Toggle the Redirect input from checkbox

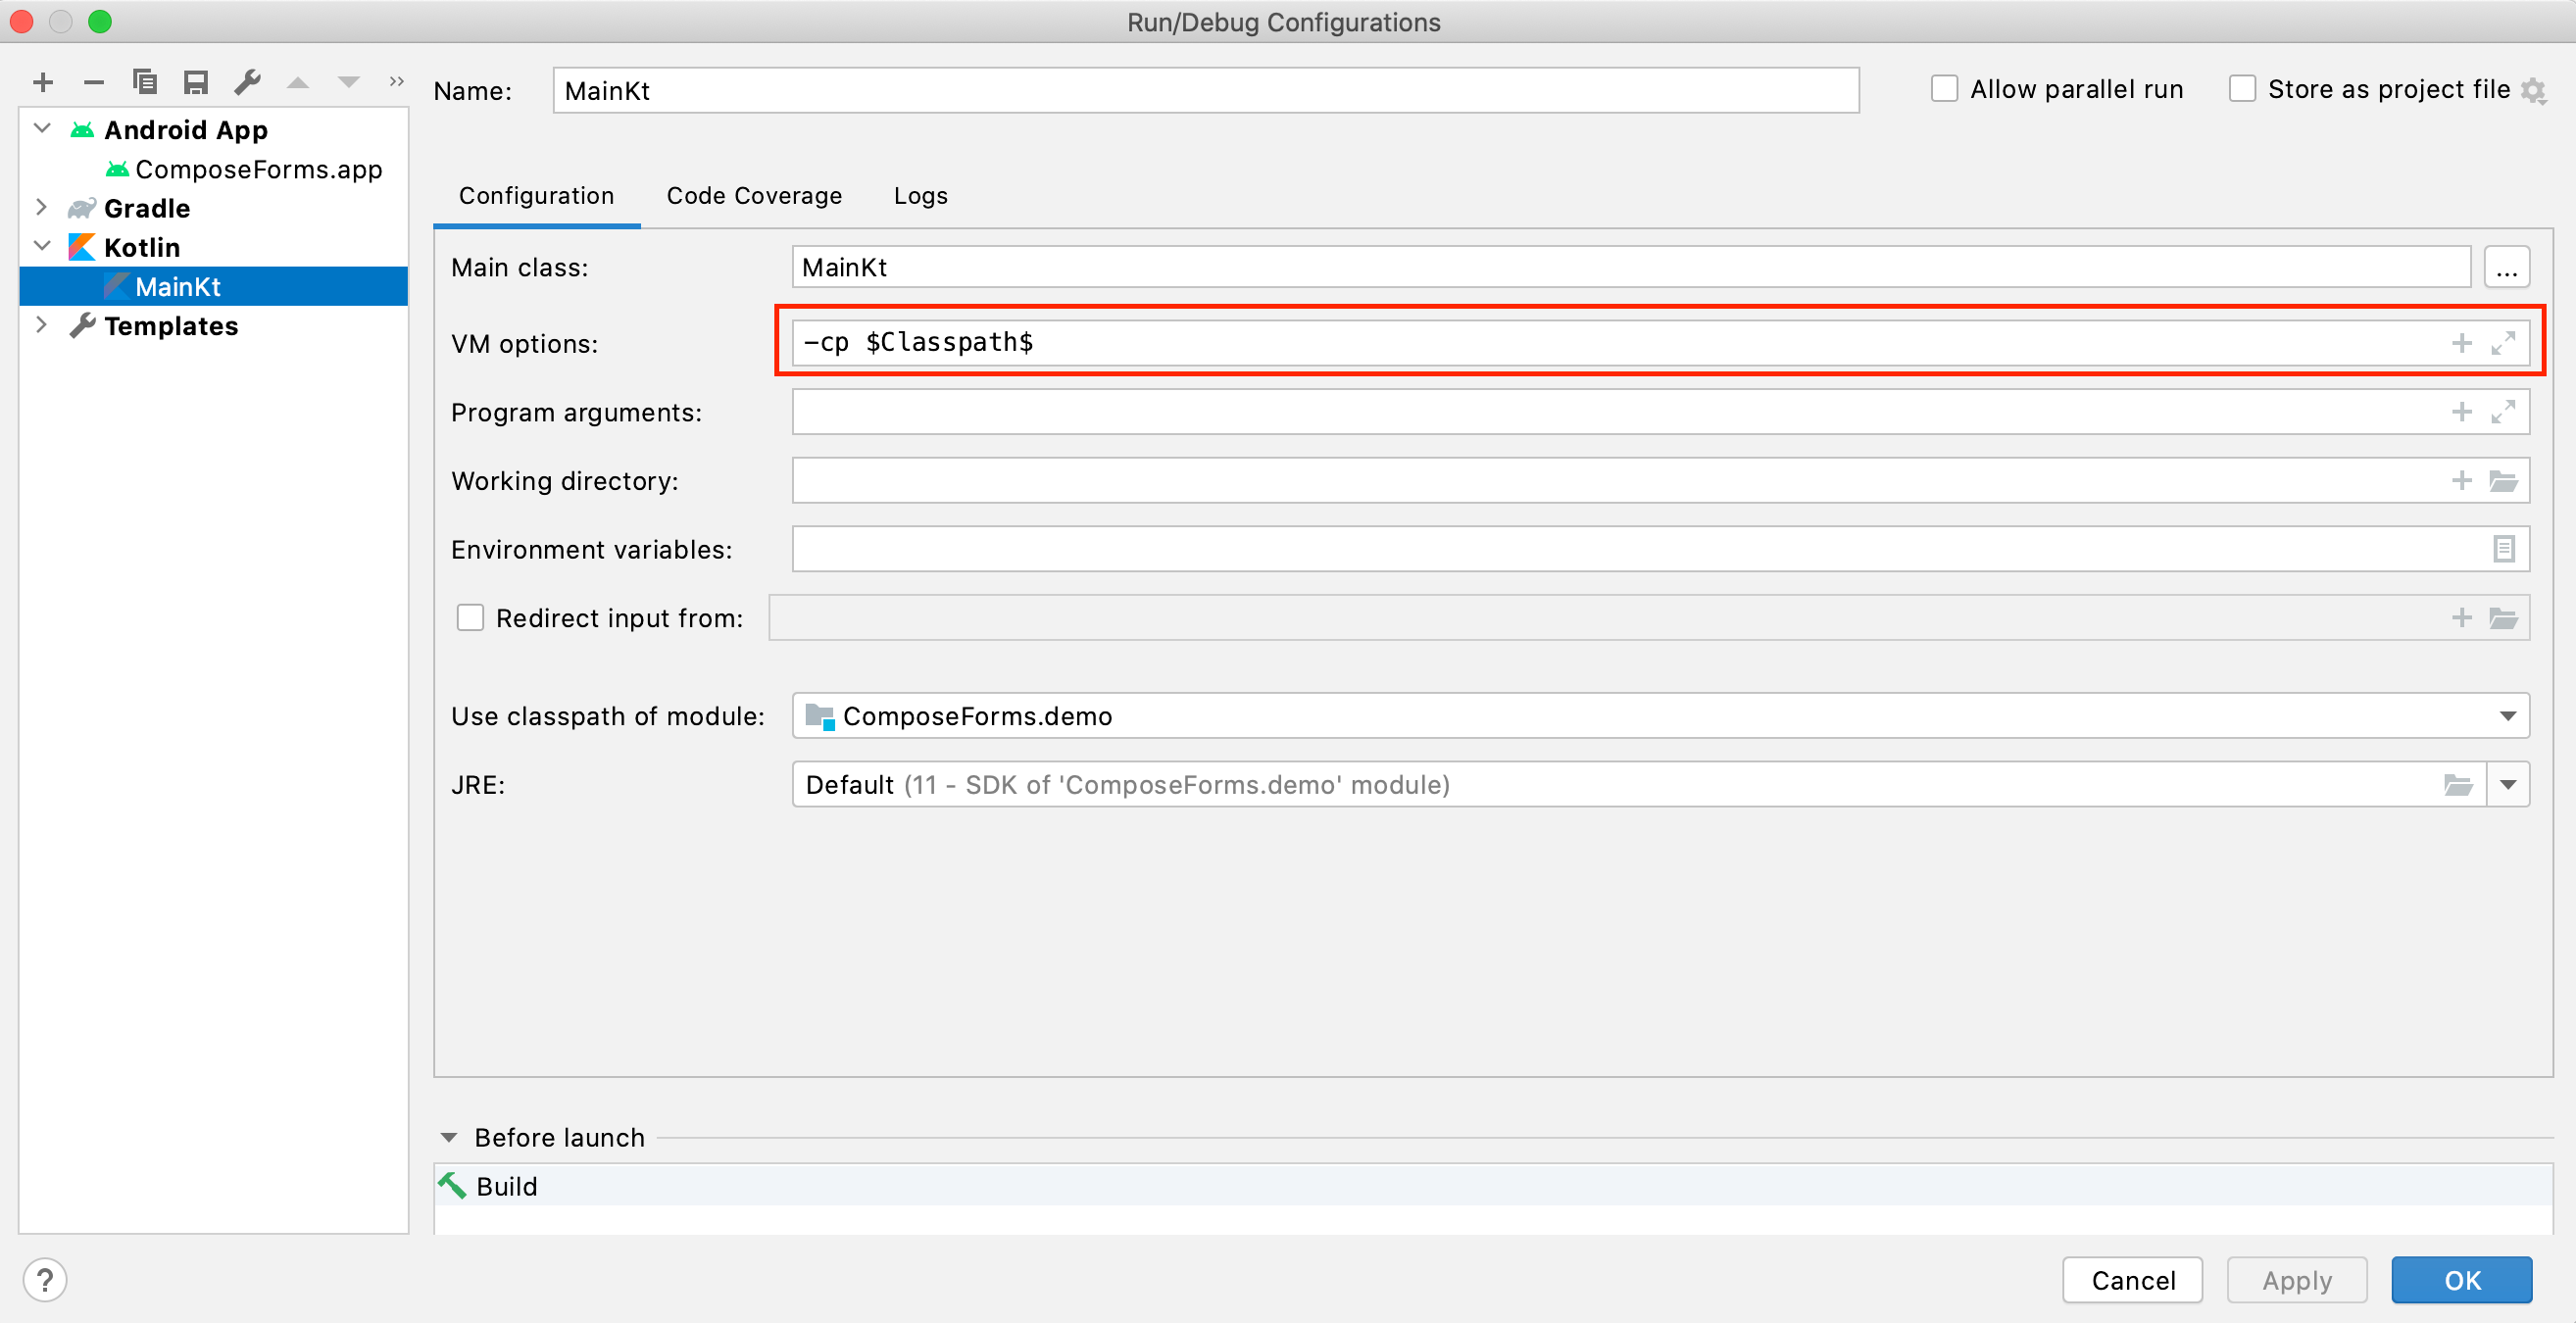pyautogui.click(x=470, y=618)
